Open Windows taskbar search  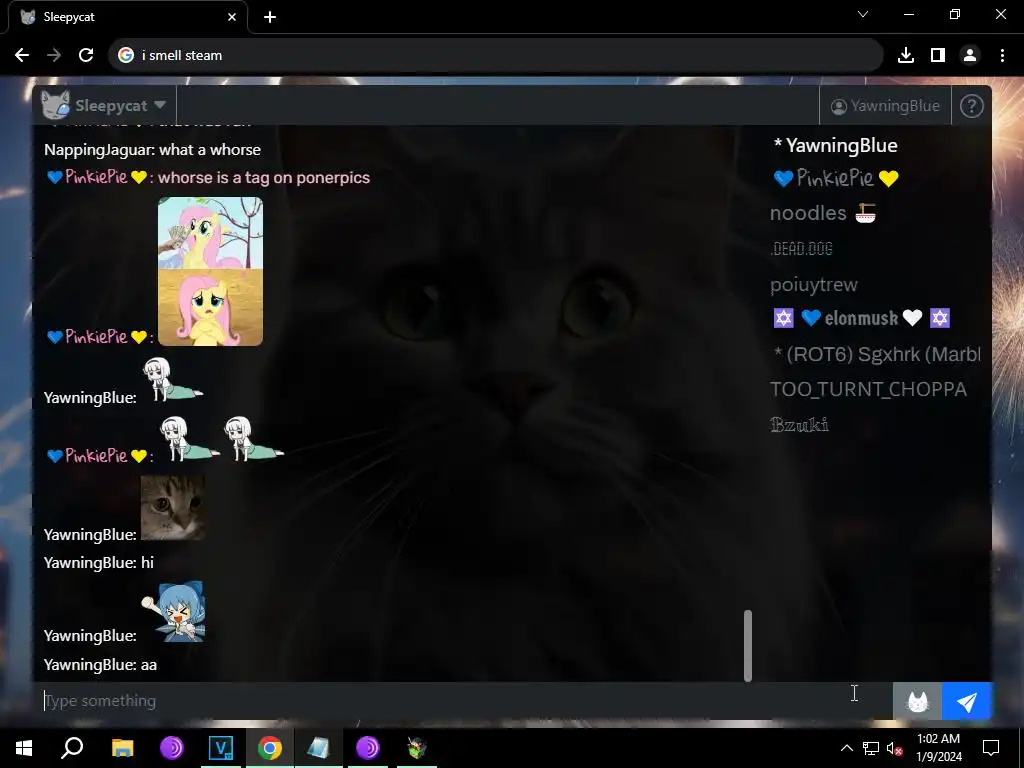[x=72, y=748]
